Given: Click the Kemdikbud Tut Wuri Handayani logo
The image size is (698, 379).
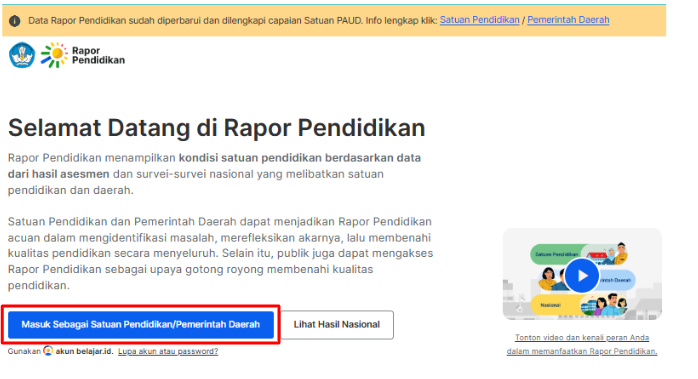Looking at the screenshot, I should (22, 55).
